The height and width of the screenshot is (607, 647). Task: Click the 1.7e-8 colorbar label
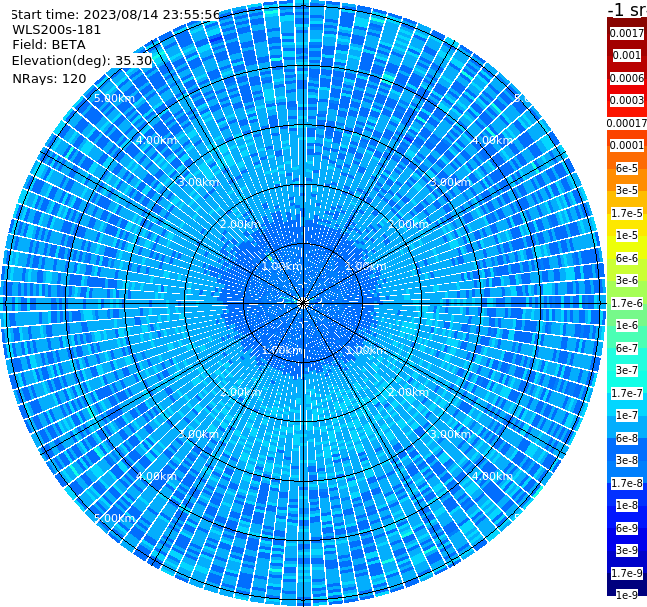tap(627, 483)
